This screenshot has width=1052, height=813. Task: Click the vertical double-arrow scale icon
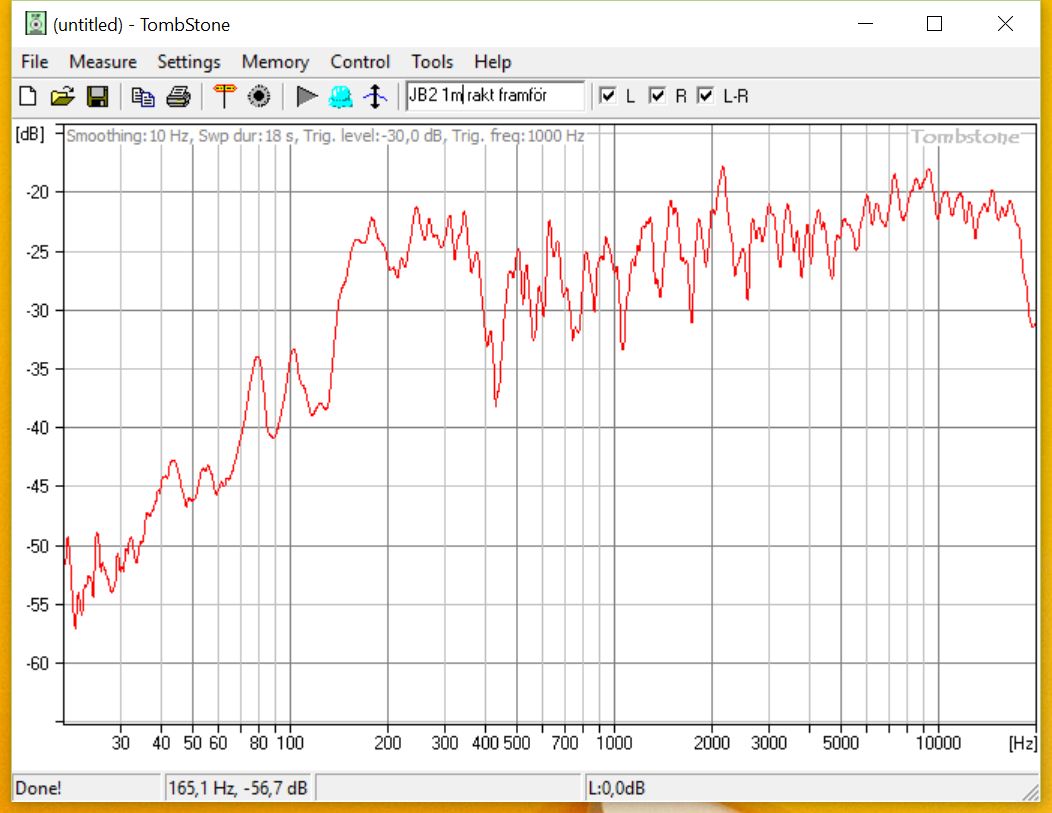point(375,97)
